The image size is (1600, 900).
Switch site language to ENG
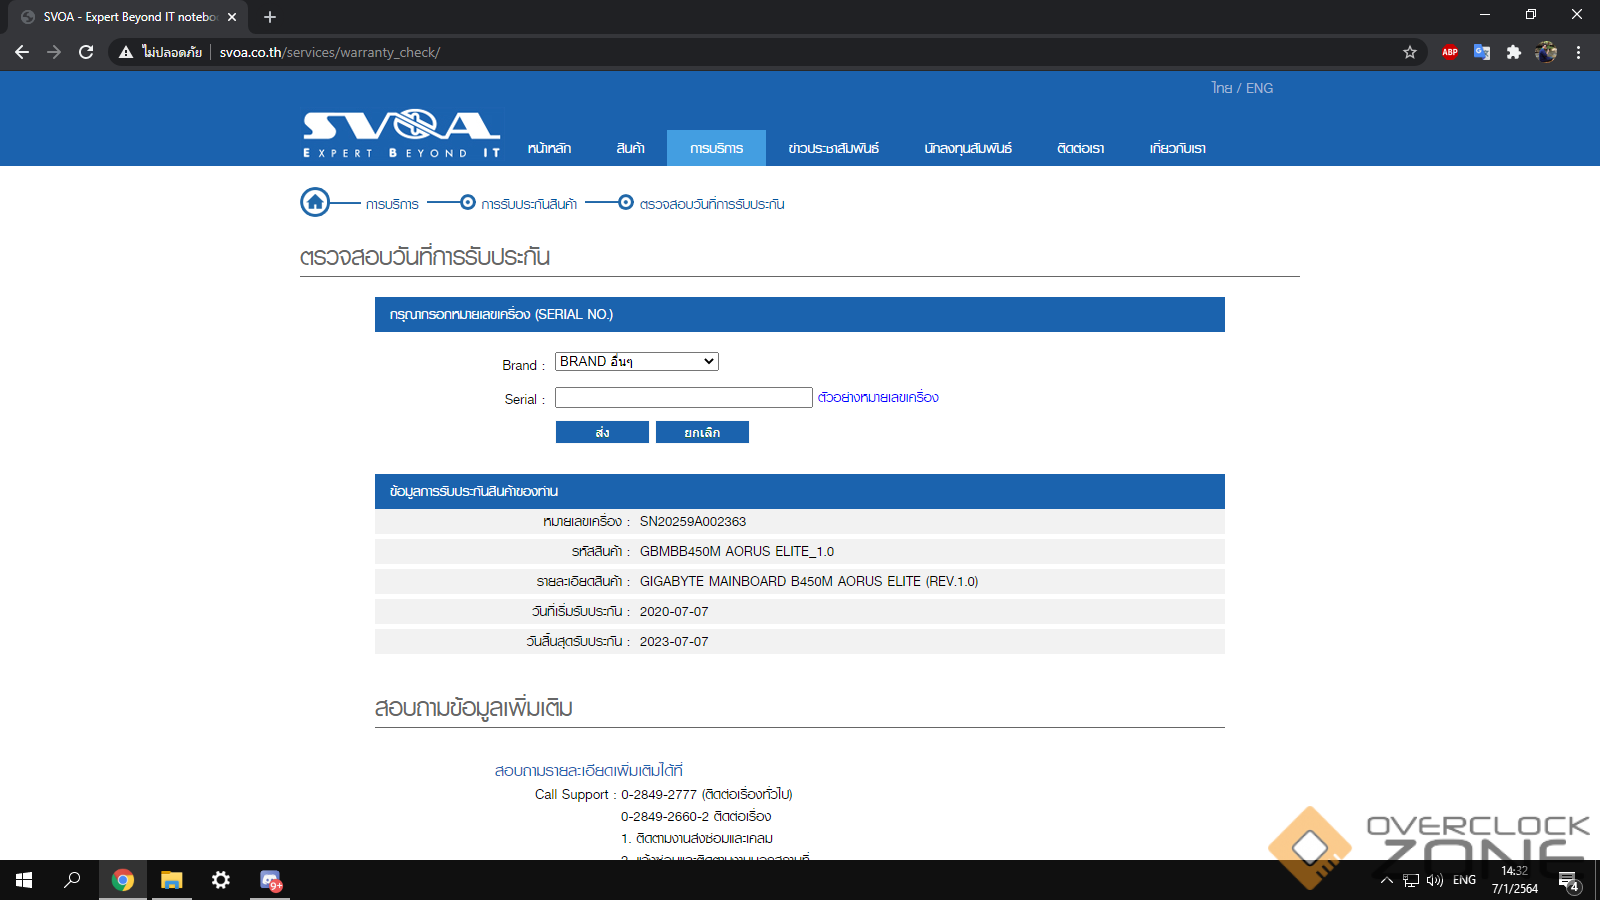tap(1260, 88)
